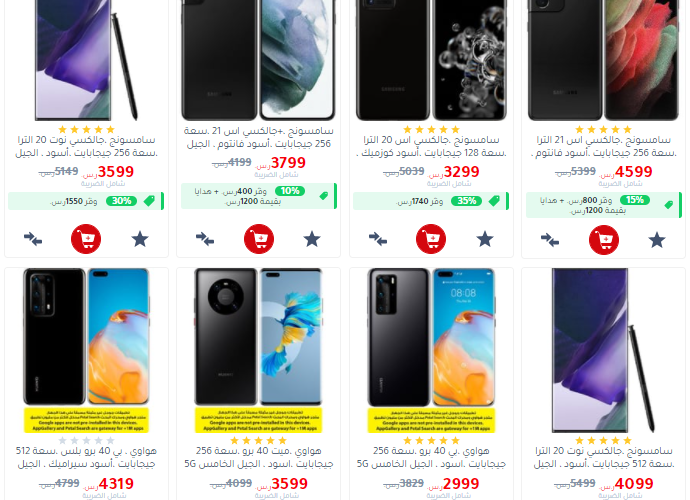Compare the Galaxy S21 Ultra priced 4599
Image resolution: width=690 pixels, height=500 pixels.
(550, 240)
